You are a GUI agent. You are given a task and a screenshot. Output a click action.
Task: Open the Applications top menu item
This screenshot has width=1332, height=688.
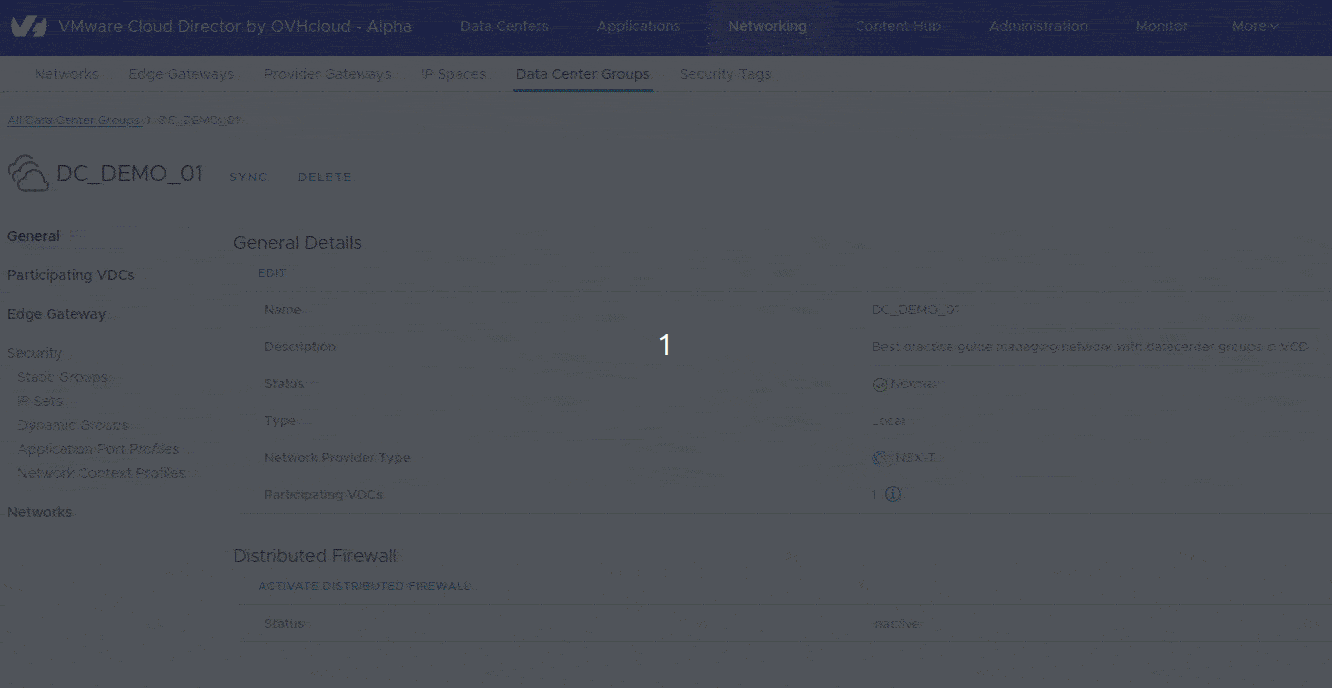[x=638, y=27]
